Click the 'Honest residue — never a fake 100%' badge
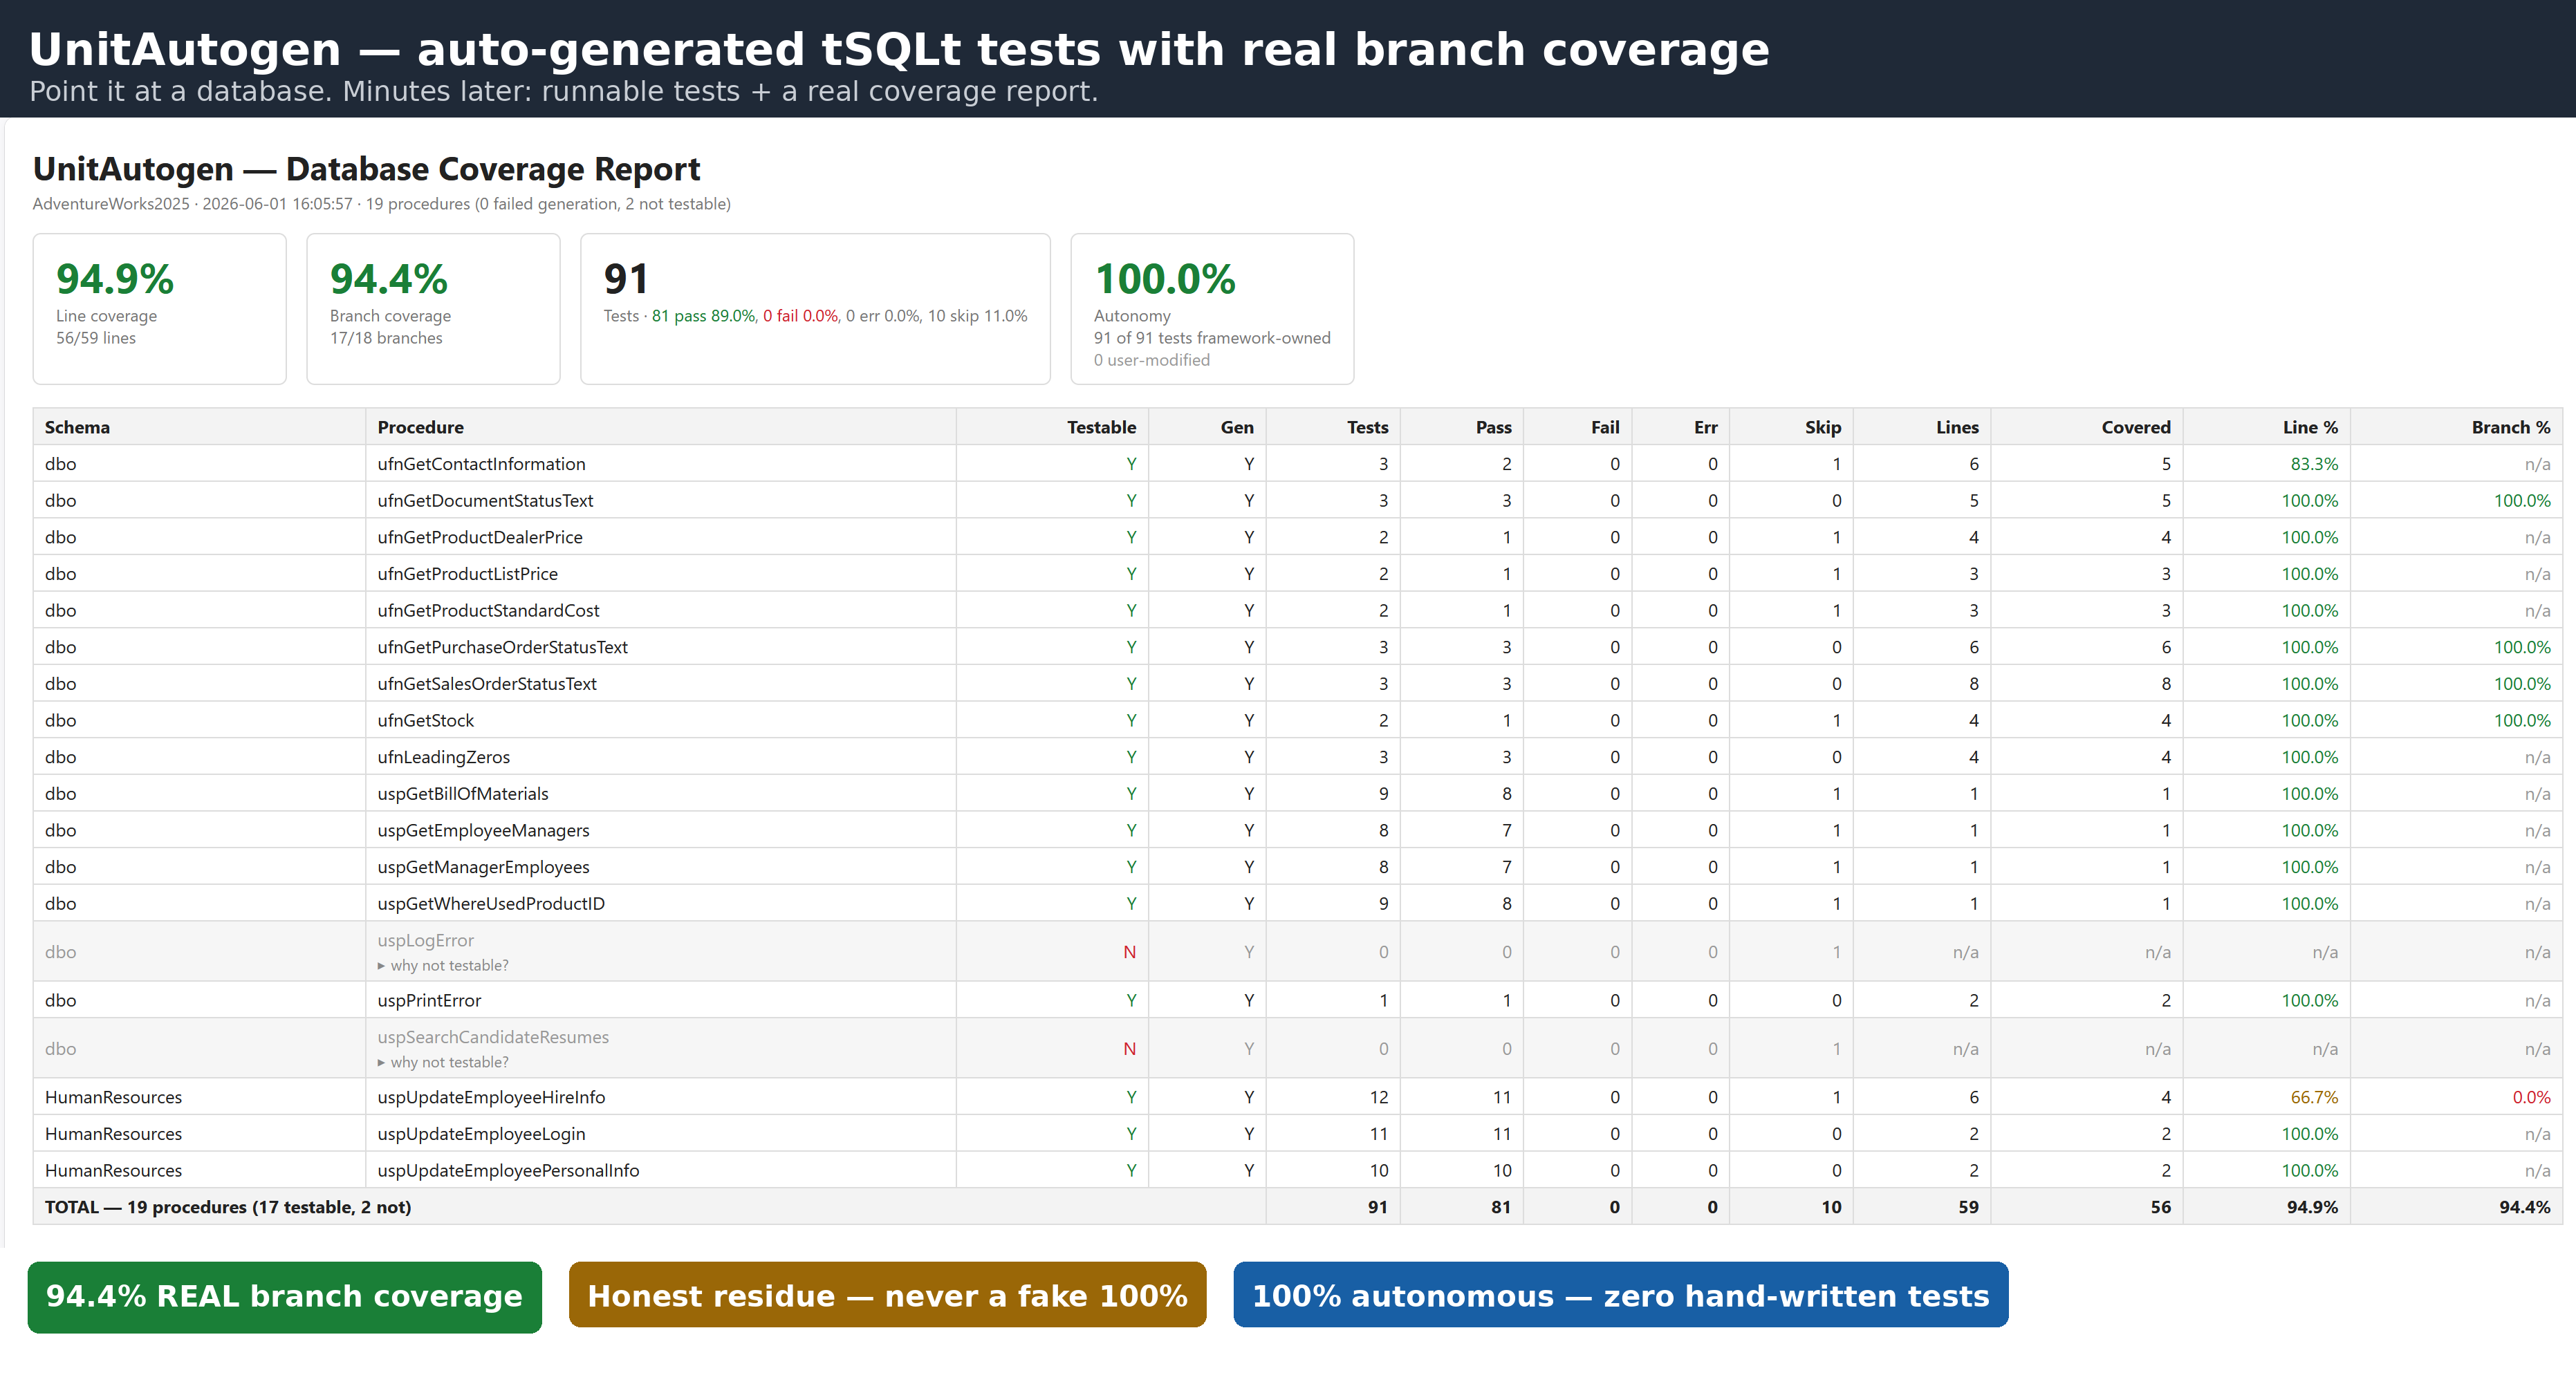Viewport: 2576px width, 1393px height. point(887,1295)
